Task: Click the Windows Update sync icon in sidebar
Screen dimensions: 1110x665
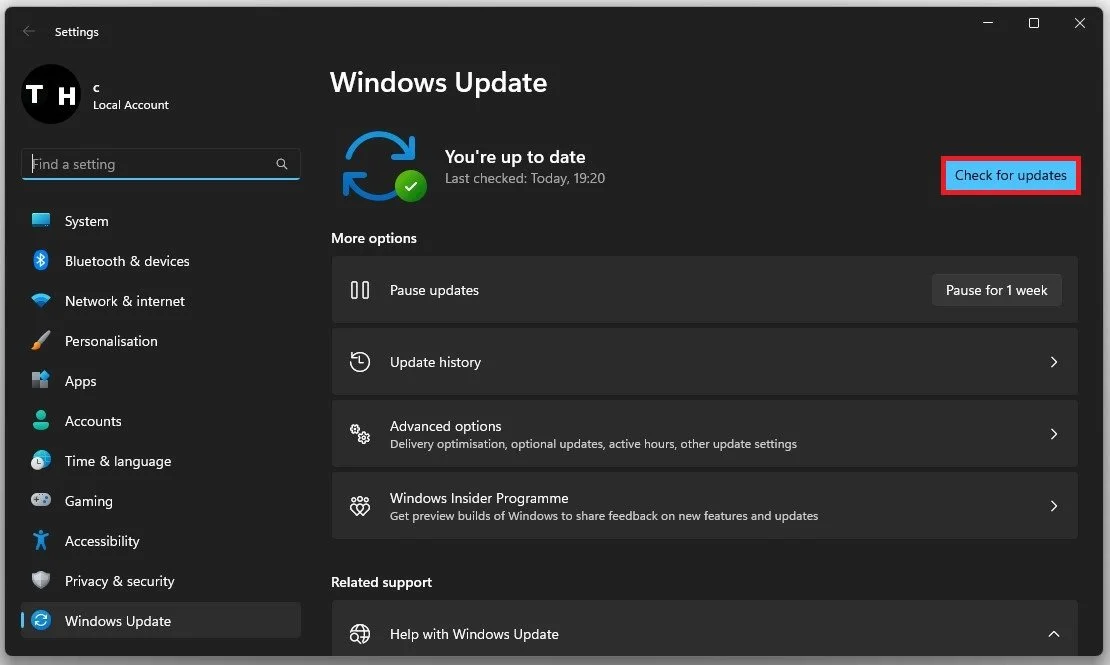Action: tap(41, 620)
